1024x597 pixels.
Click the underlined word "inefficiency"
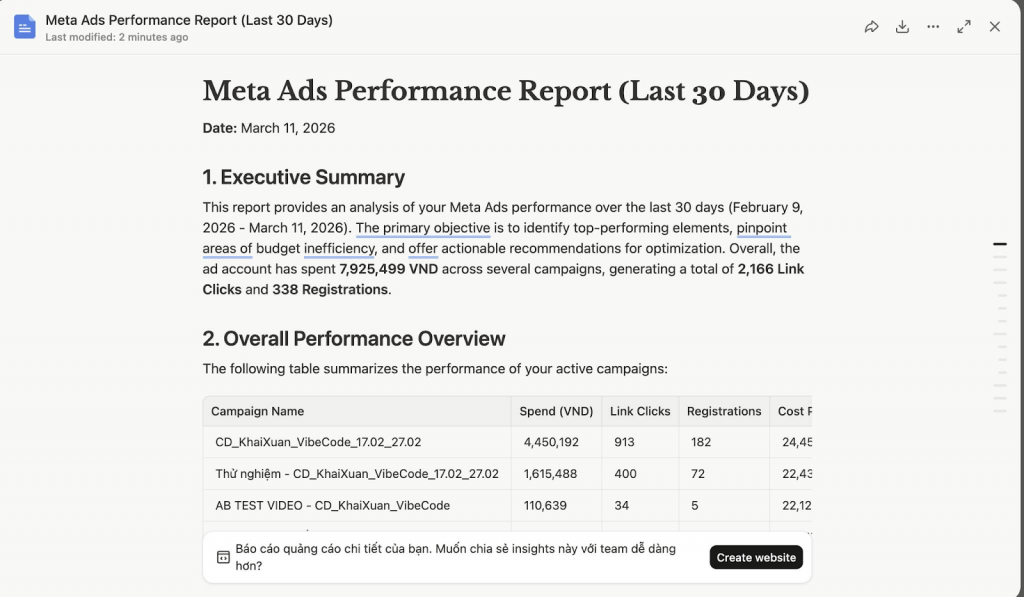click(340, 248)
